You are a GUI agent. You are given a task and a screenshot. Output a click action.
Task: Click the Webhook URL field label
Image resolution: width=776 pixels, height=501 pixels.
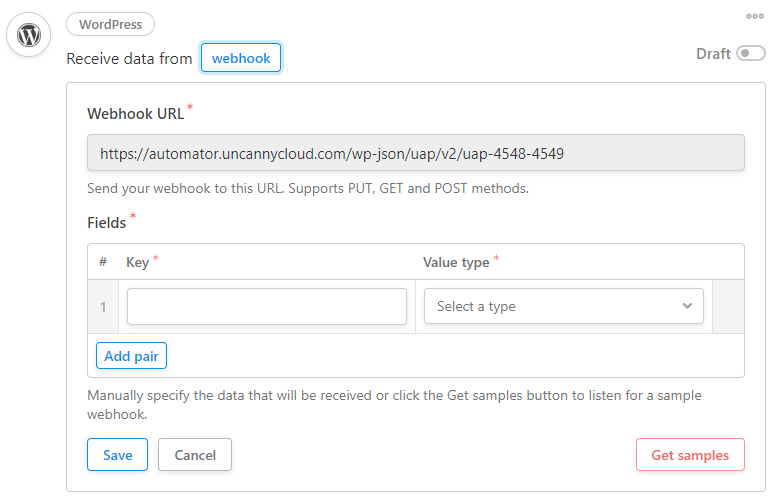136,114
